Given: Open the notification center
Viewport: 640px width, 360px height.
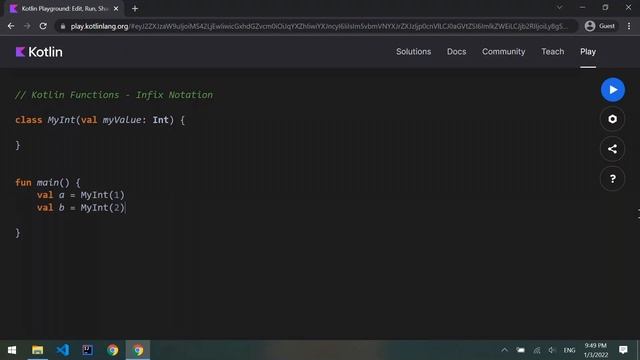Looking at the screenshot, I should (623, 350).
